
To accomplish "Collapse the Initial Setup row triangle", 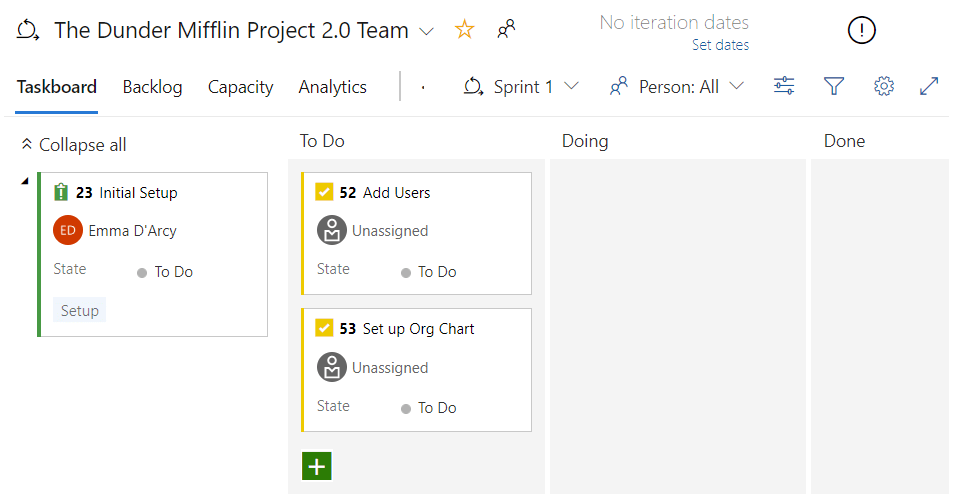I will tap(25, 181).
